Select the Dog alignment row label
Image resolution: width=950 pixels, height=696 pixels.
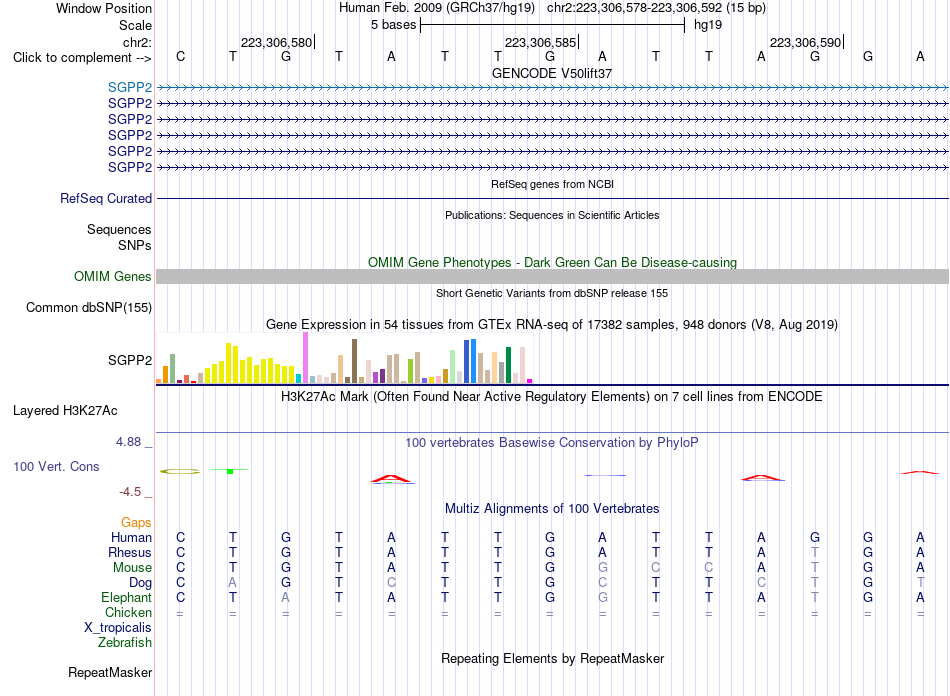pyautogui.click(x=140, y=583)
